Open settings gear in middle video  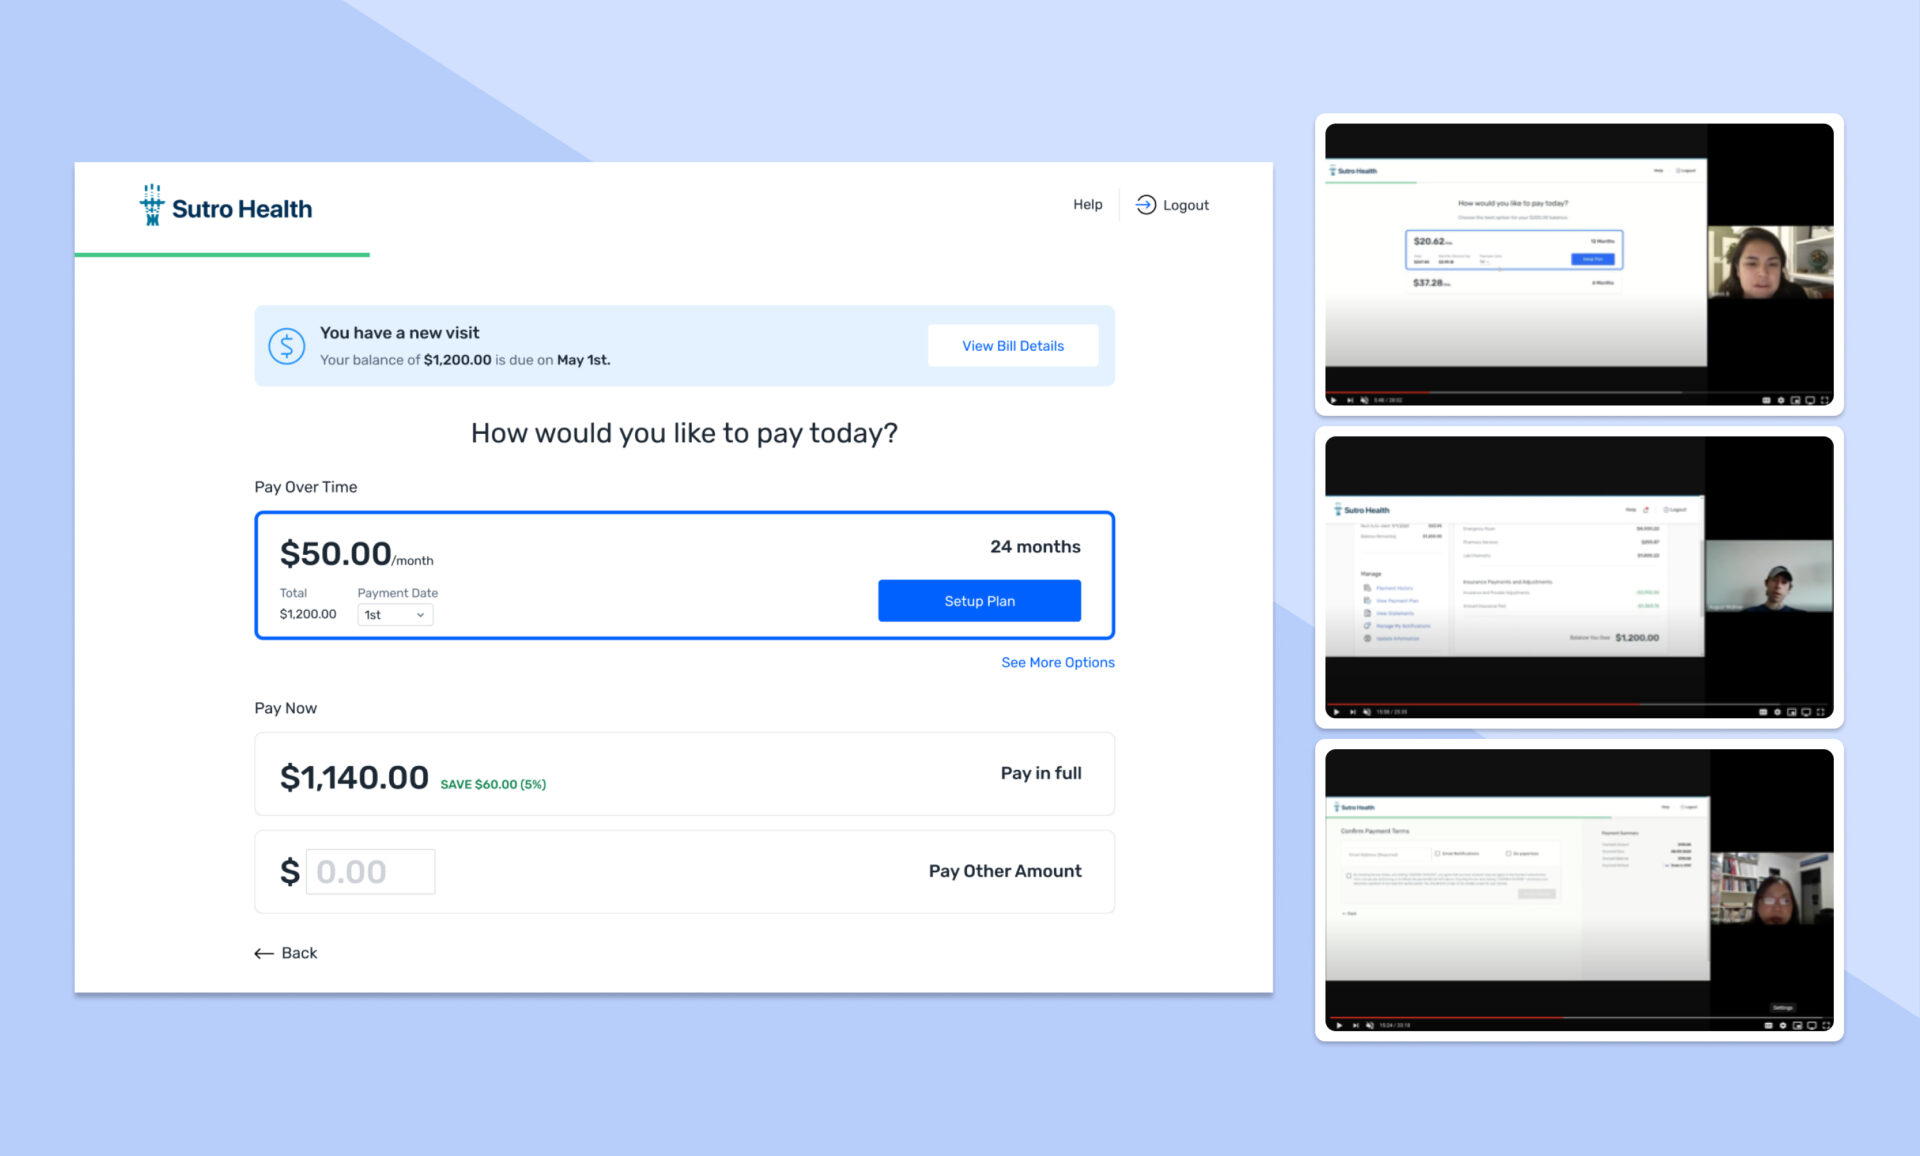(1777, 712)
